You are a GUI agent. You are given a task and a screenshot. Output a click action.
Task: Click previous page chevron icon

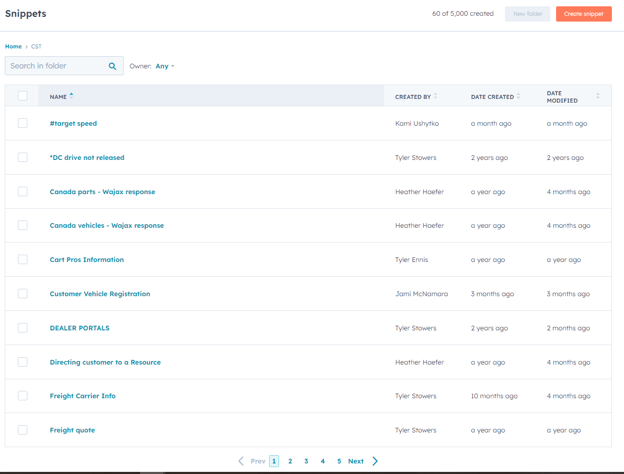click(241, 461)
